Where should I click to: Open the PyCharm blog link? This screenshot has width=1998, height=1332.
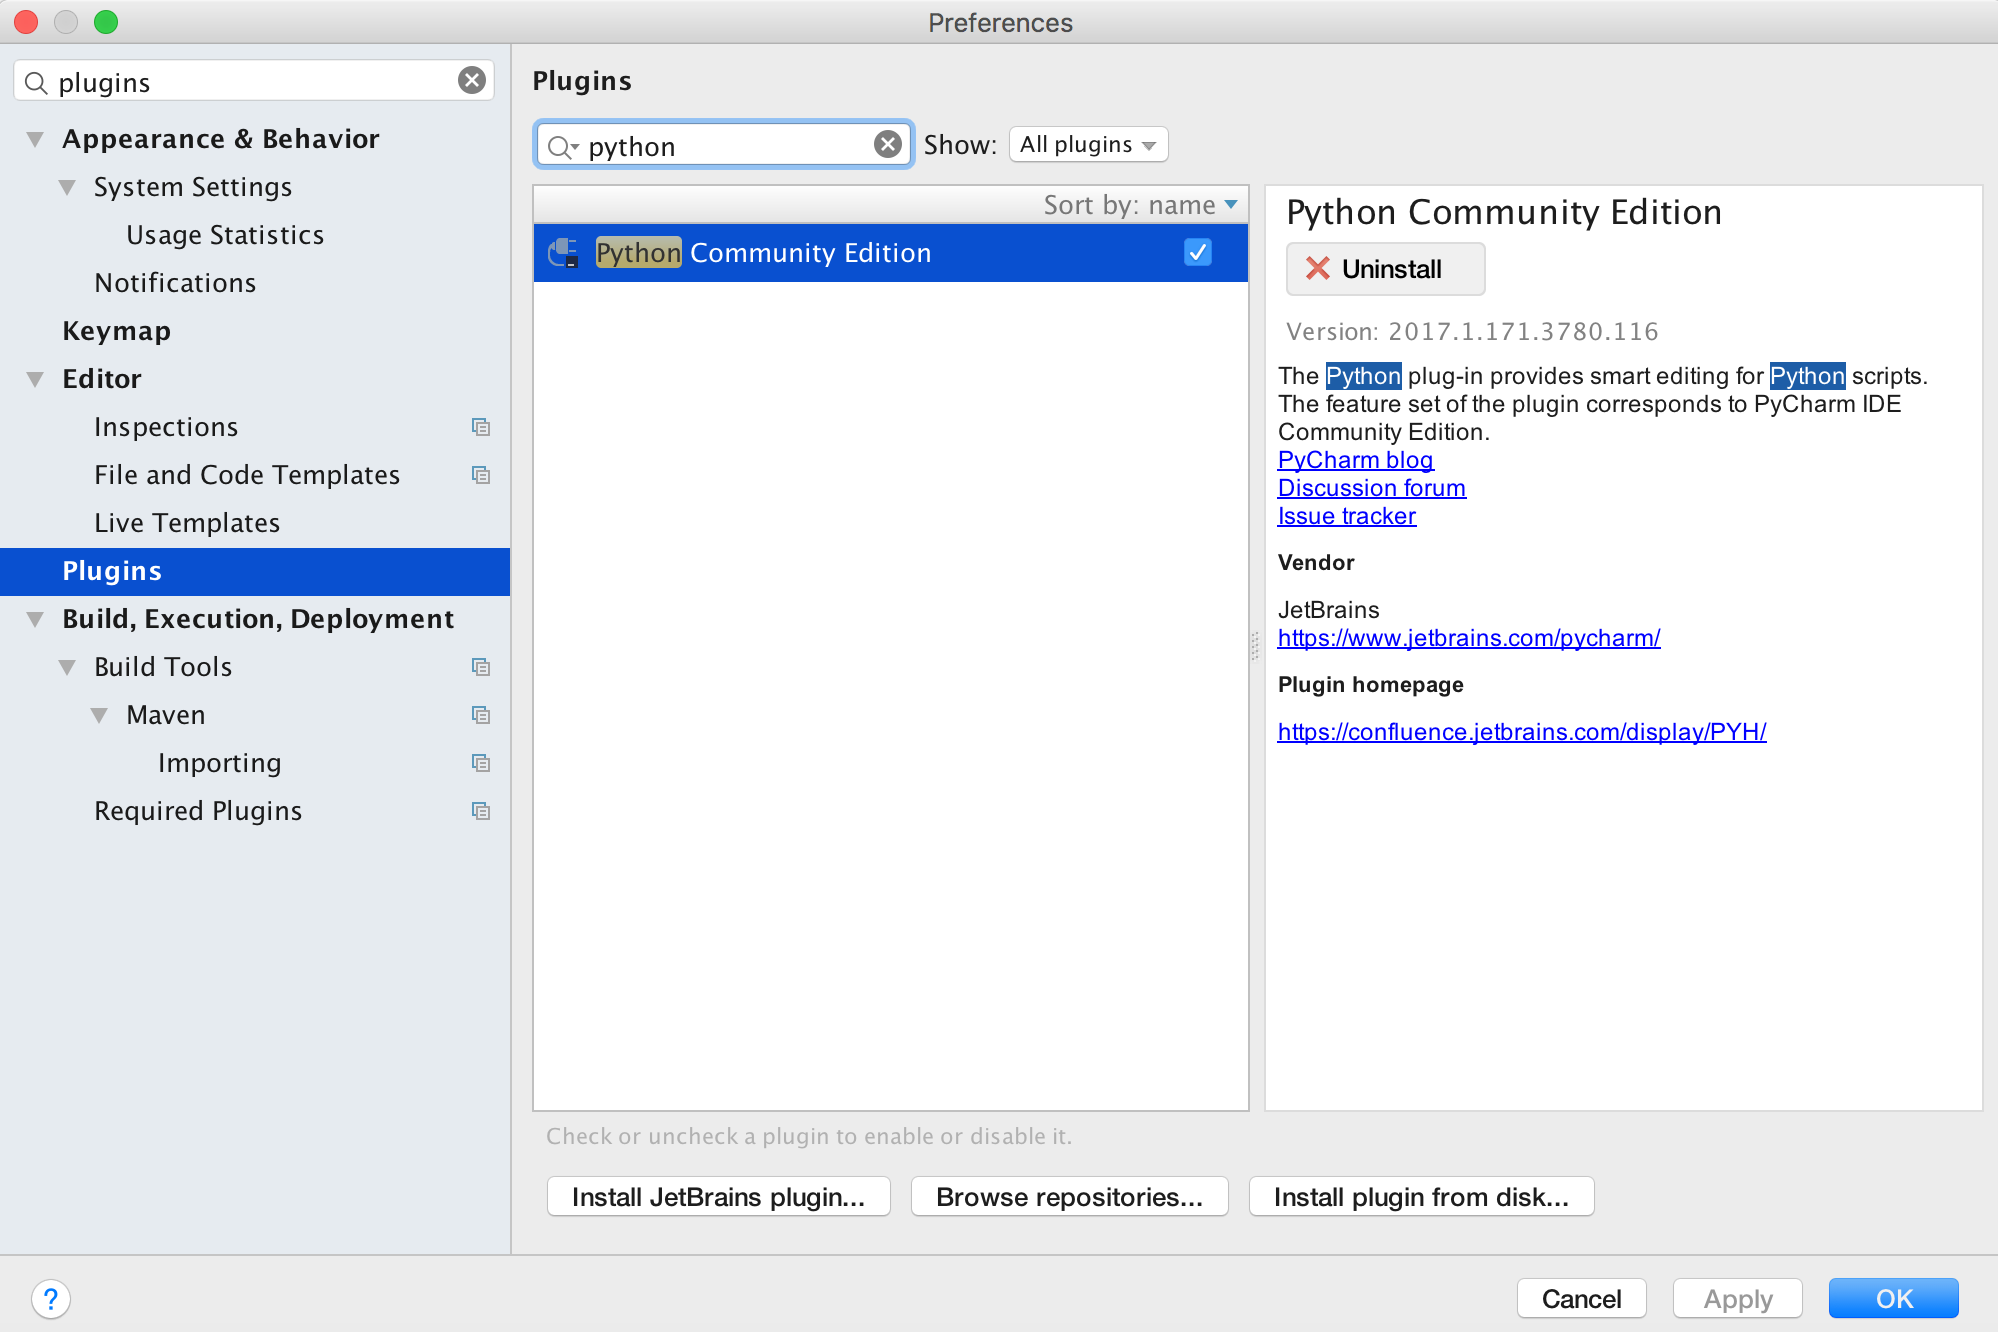tap(1355, 460)
